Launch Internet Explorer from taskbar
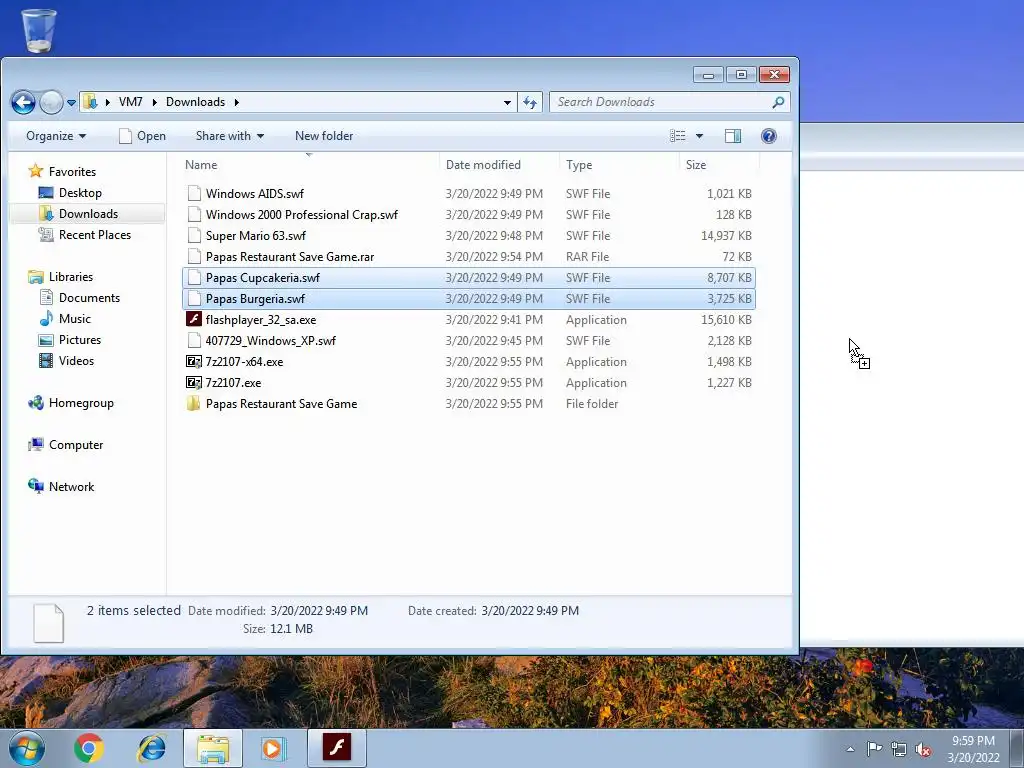The width and height of the screenshot is (1024, 768). (151, 748)
